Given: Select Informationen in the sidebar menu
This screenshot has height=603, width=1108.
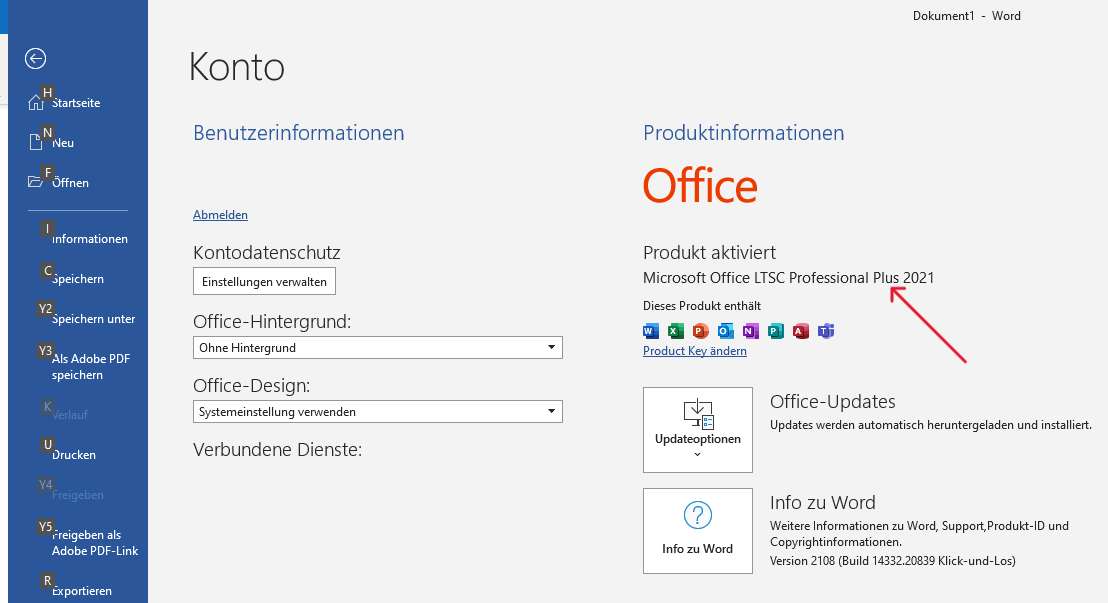Looking at the screenshot, I should (x=89, y=239).
